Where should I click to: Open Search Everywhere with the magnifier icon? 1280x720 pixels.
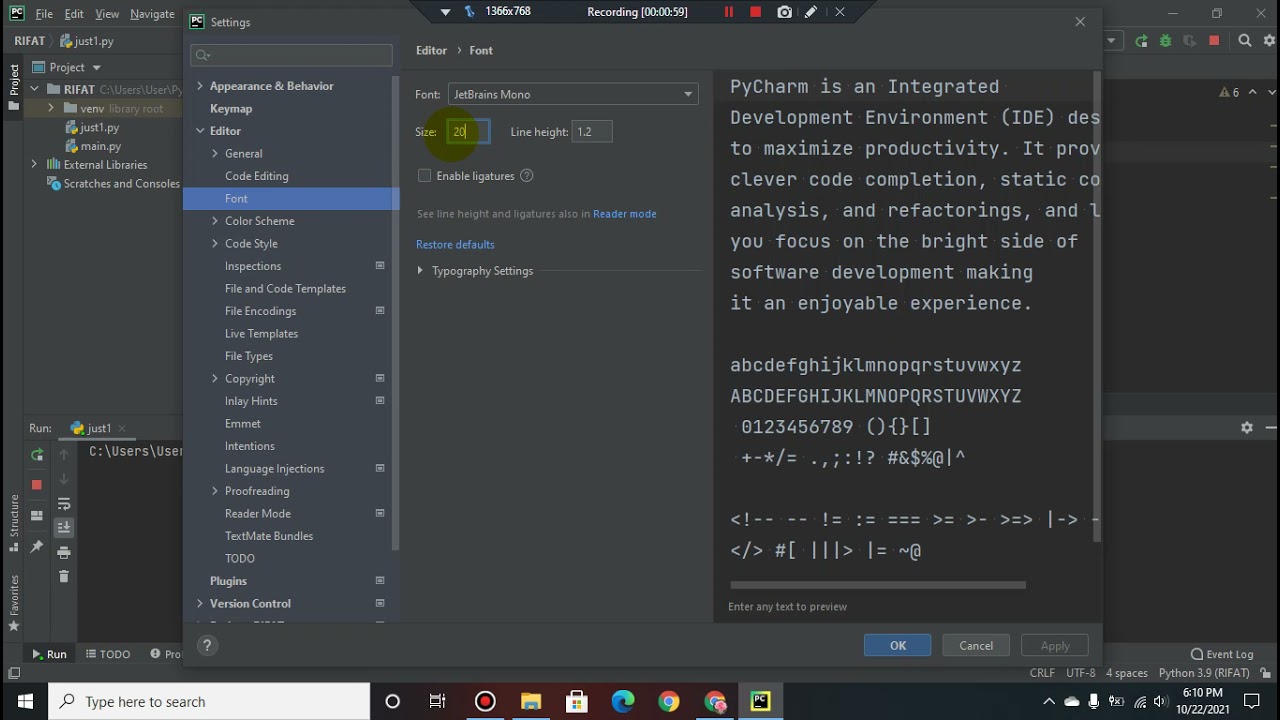tap(1245, 41)
